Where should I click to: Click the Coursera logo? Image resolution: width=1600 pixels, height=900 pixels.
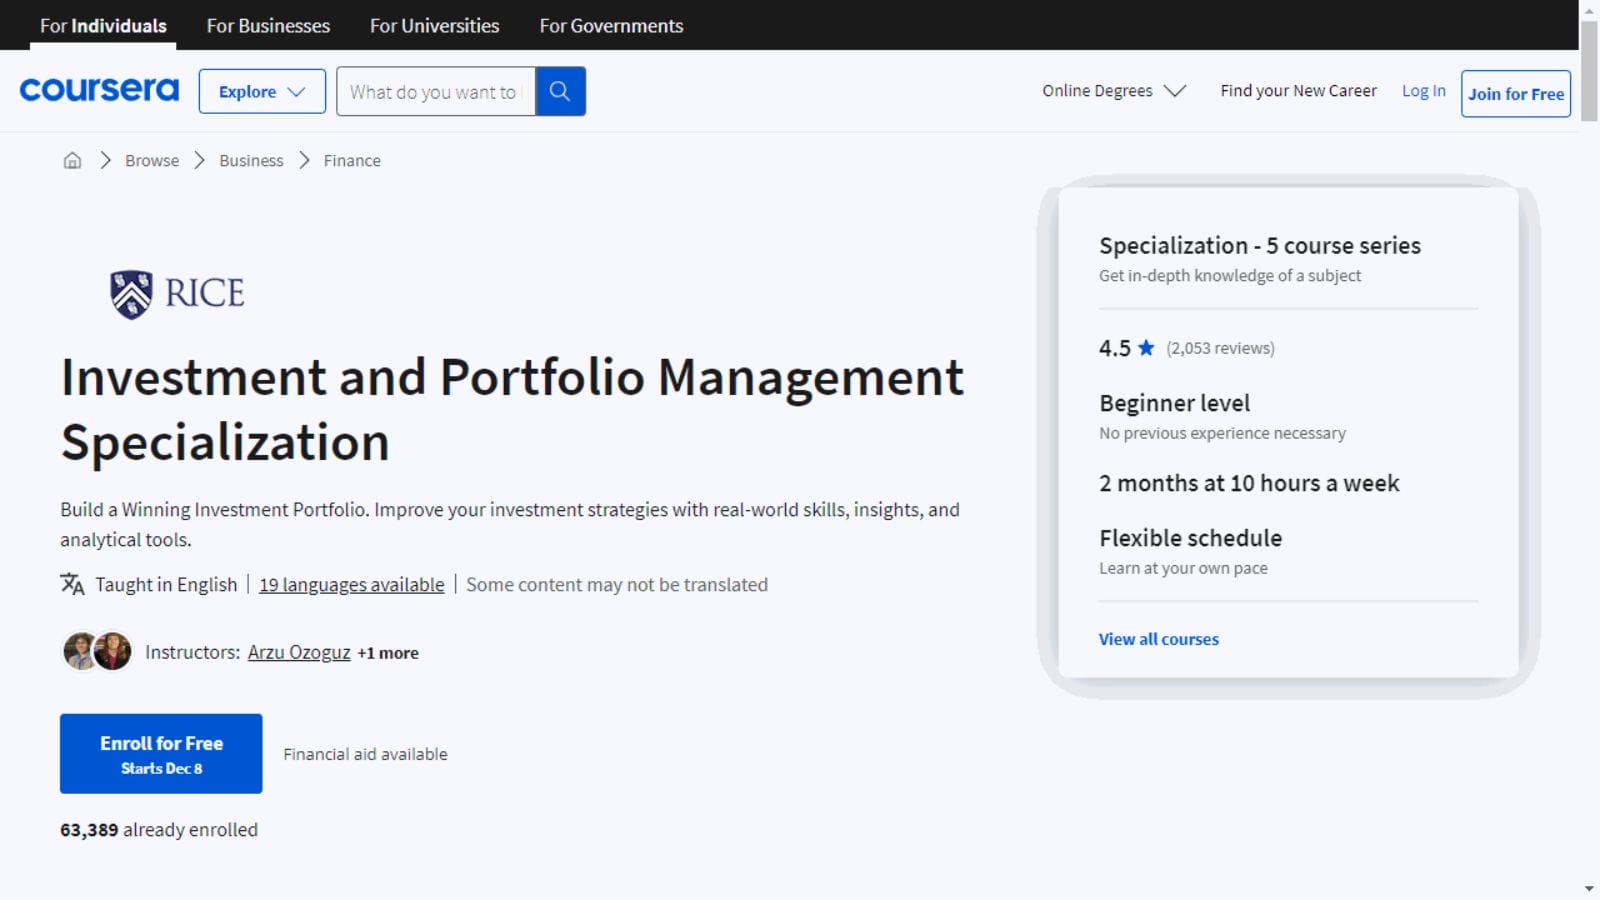click(99, 90)
